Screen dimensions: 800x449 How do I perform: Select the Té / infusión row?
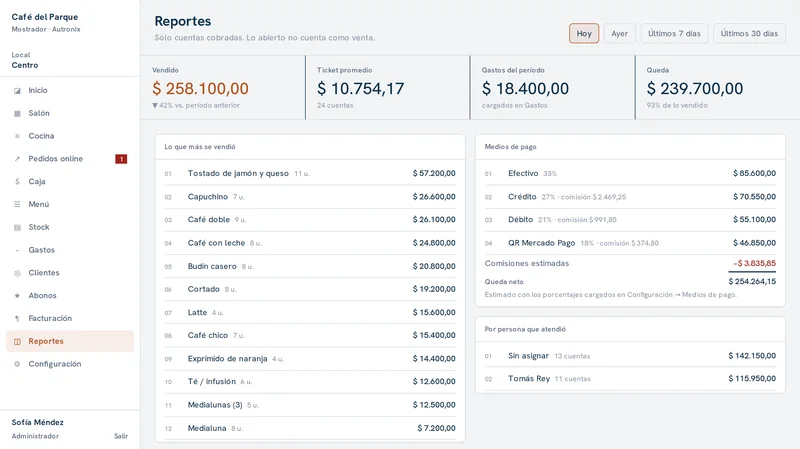(x=310, y=382)
